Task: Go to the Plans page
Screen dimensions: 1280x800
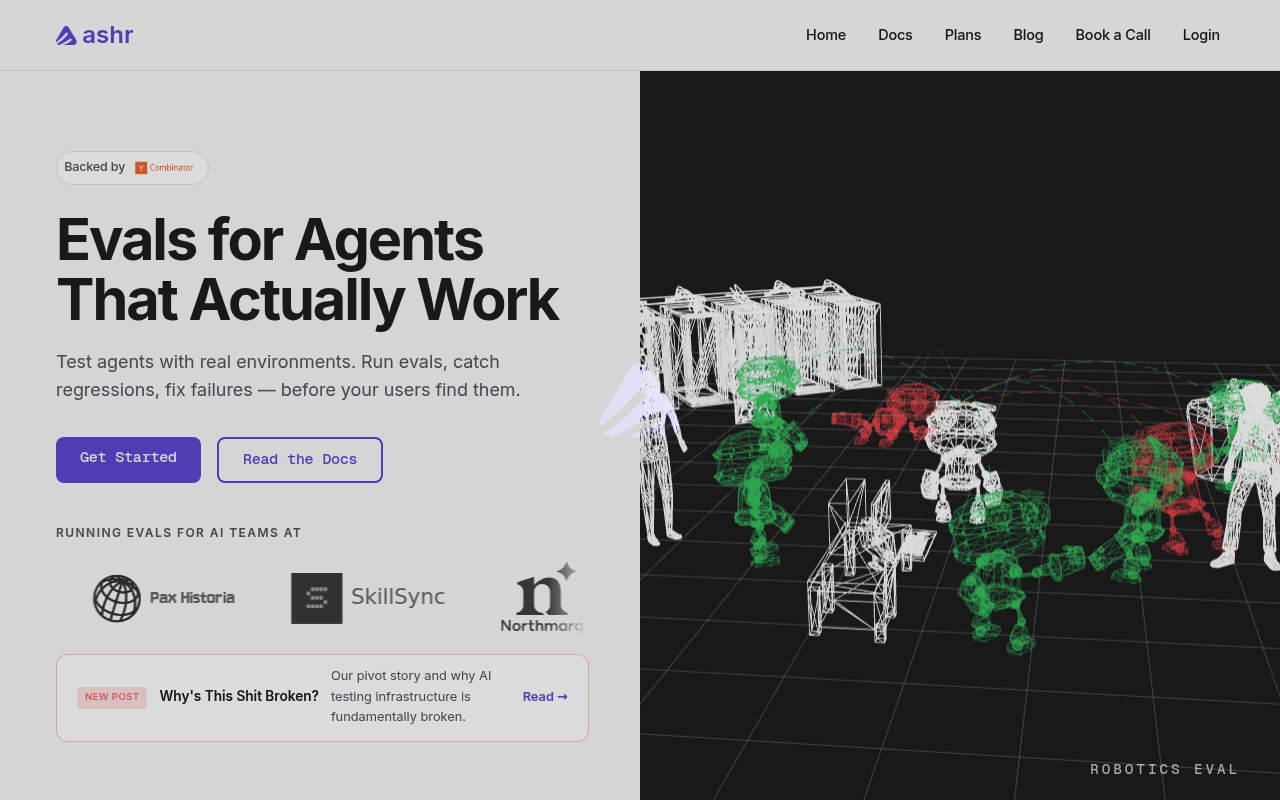Action: point(963,35)
